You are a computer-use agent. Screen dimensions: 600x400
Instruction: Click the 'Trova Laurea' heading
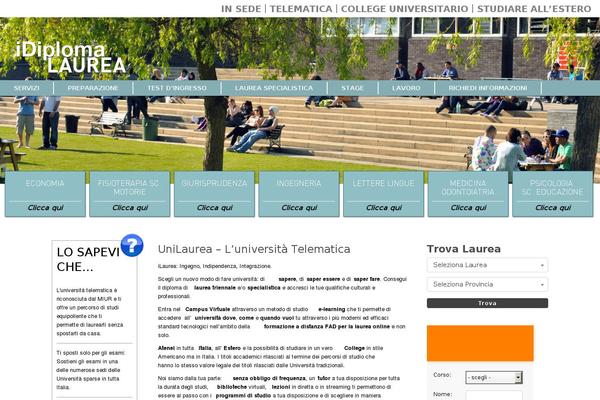(464, 249)
